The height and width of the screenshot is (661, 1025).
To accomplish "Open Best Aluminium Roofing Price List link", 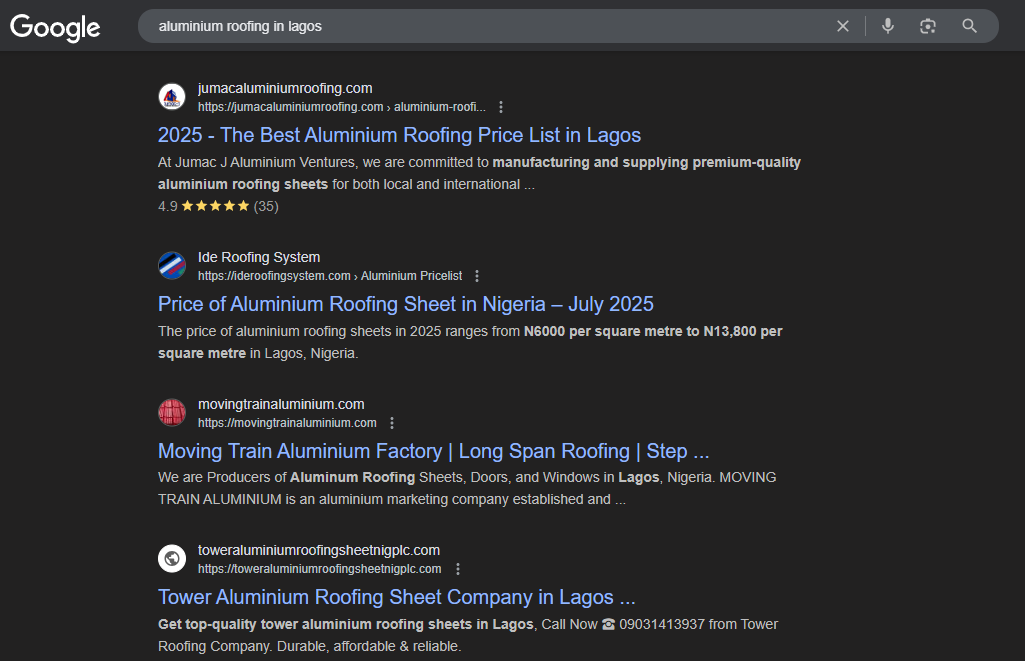I will point(399,135).
